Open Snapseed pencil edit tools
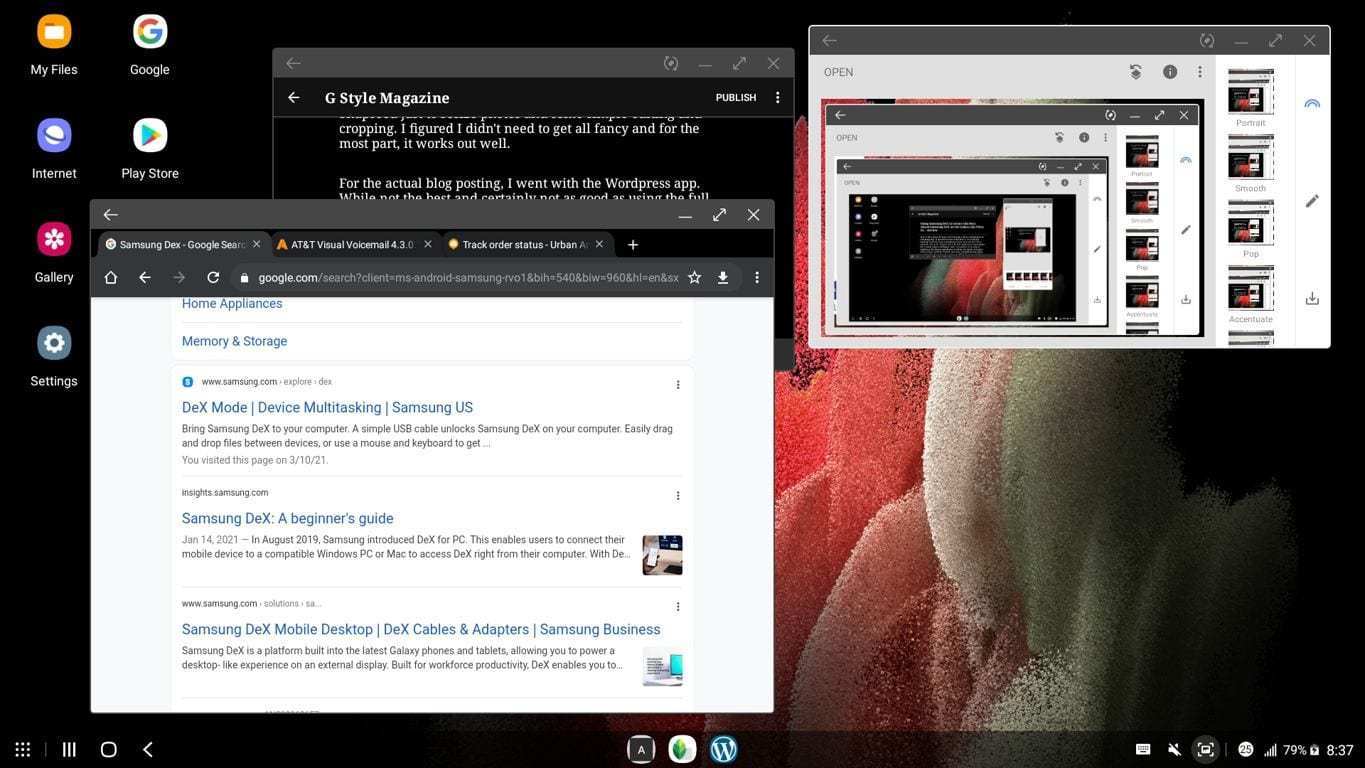 coord(1312,201)
